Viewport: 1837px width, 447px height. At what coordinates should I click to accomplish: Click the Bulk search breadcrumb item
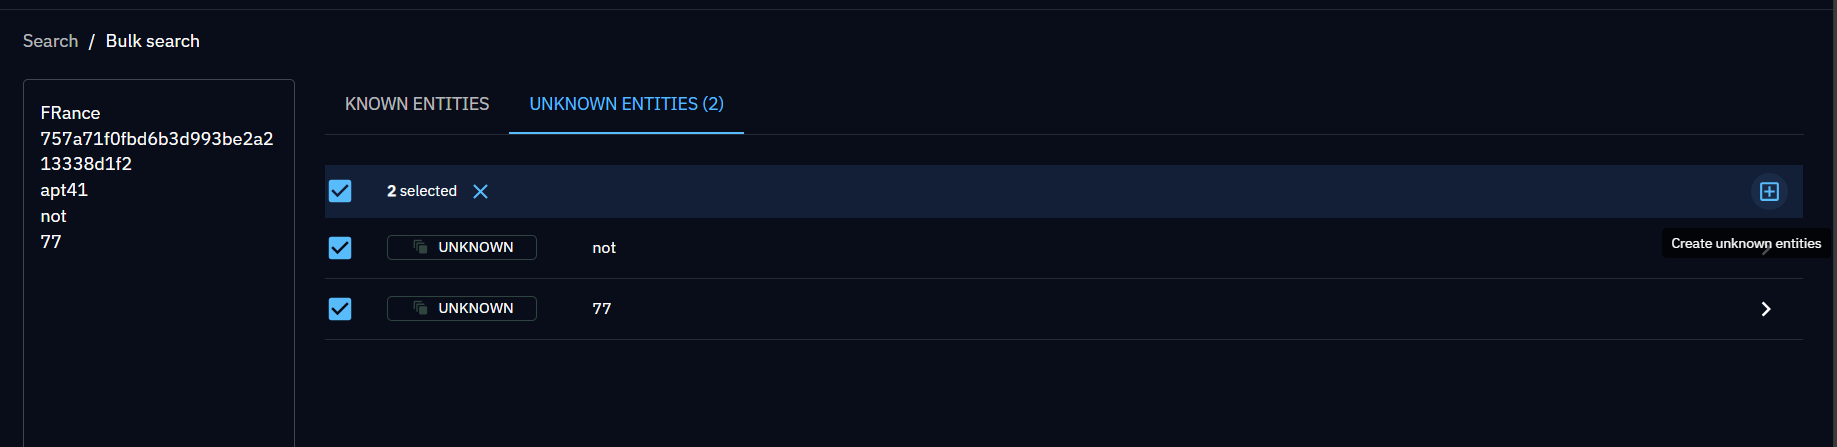click(153, 41)
